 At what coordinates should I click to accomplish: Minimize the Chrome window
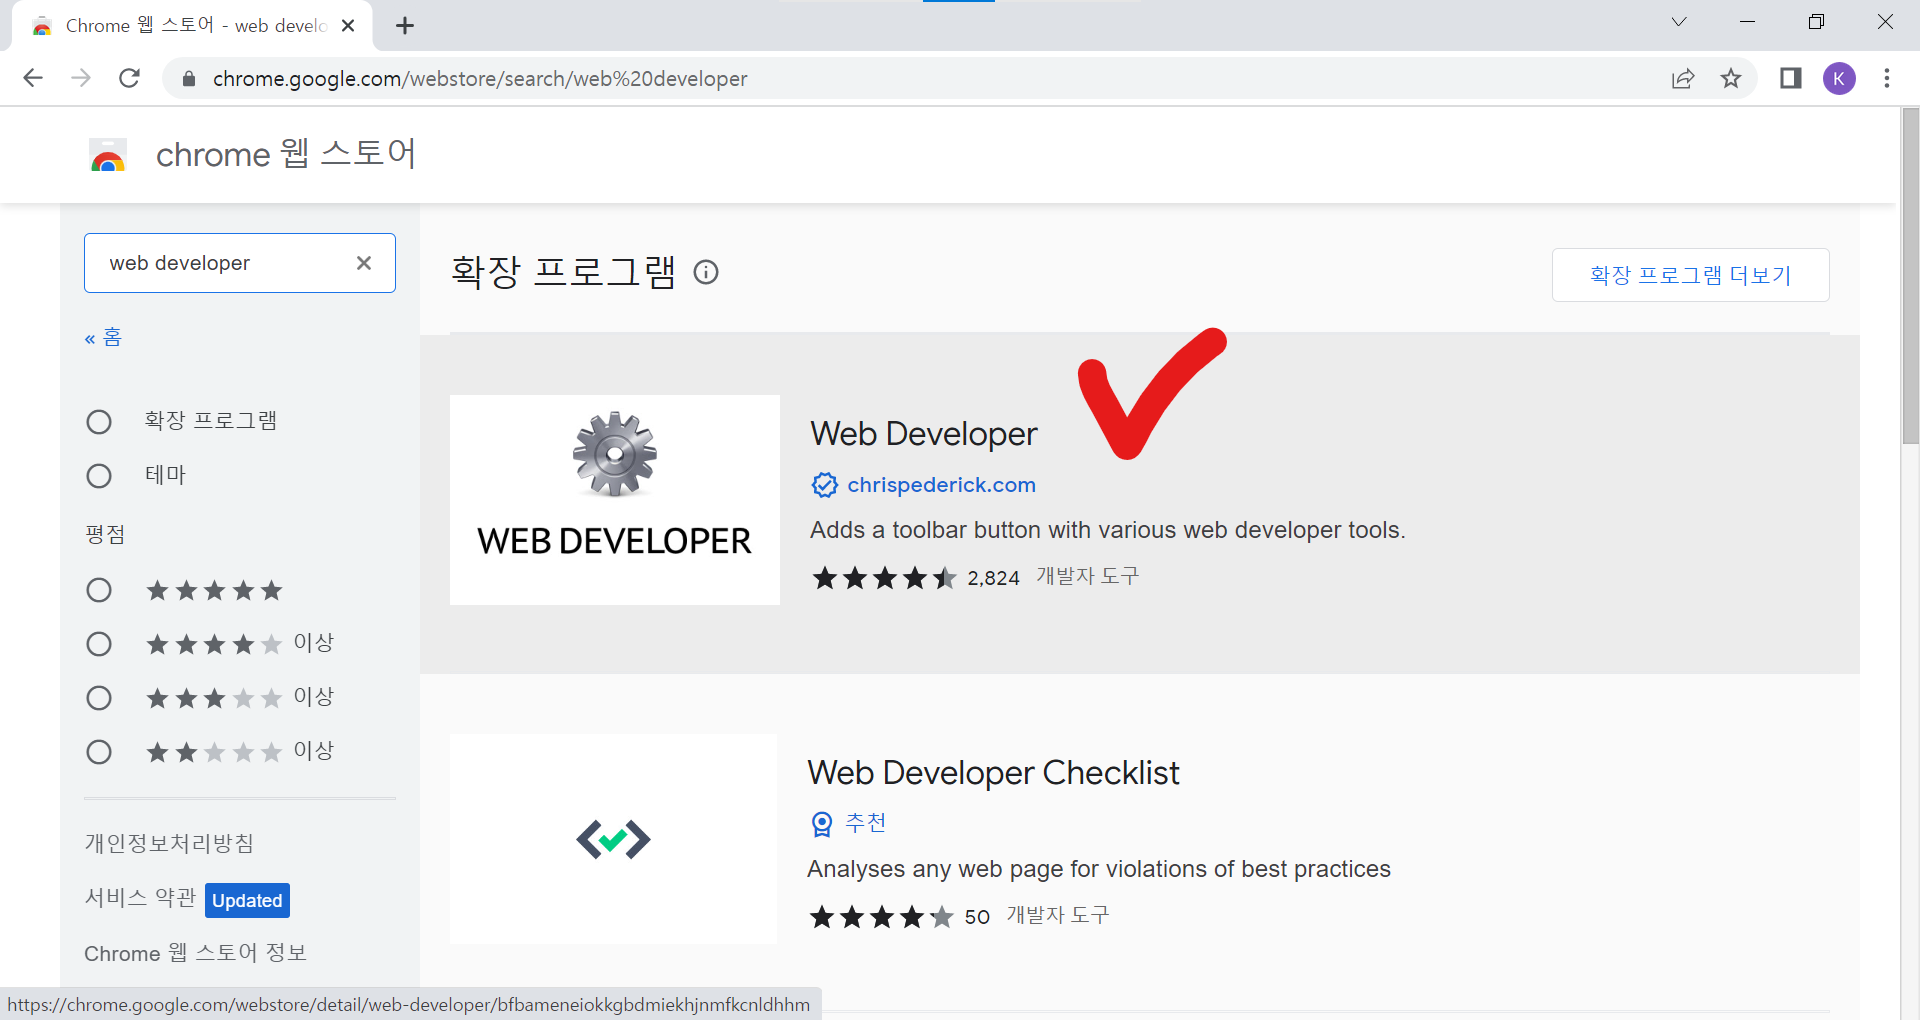(1748, 22)
